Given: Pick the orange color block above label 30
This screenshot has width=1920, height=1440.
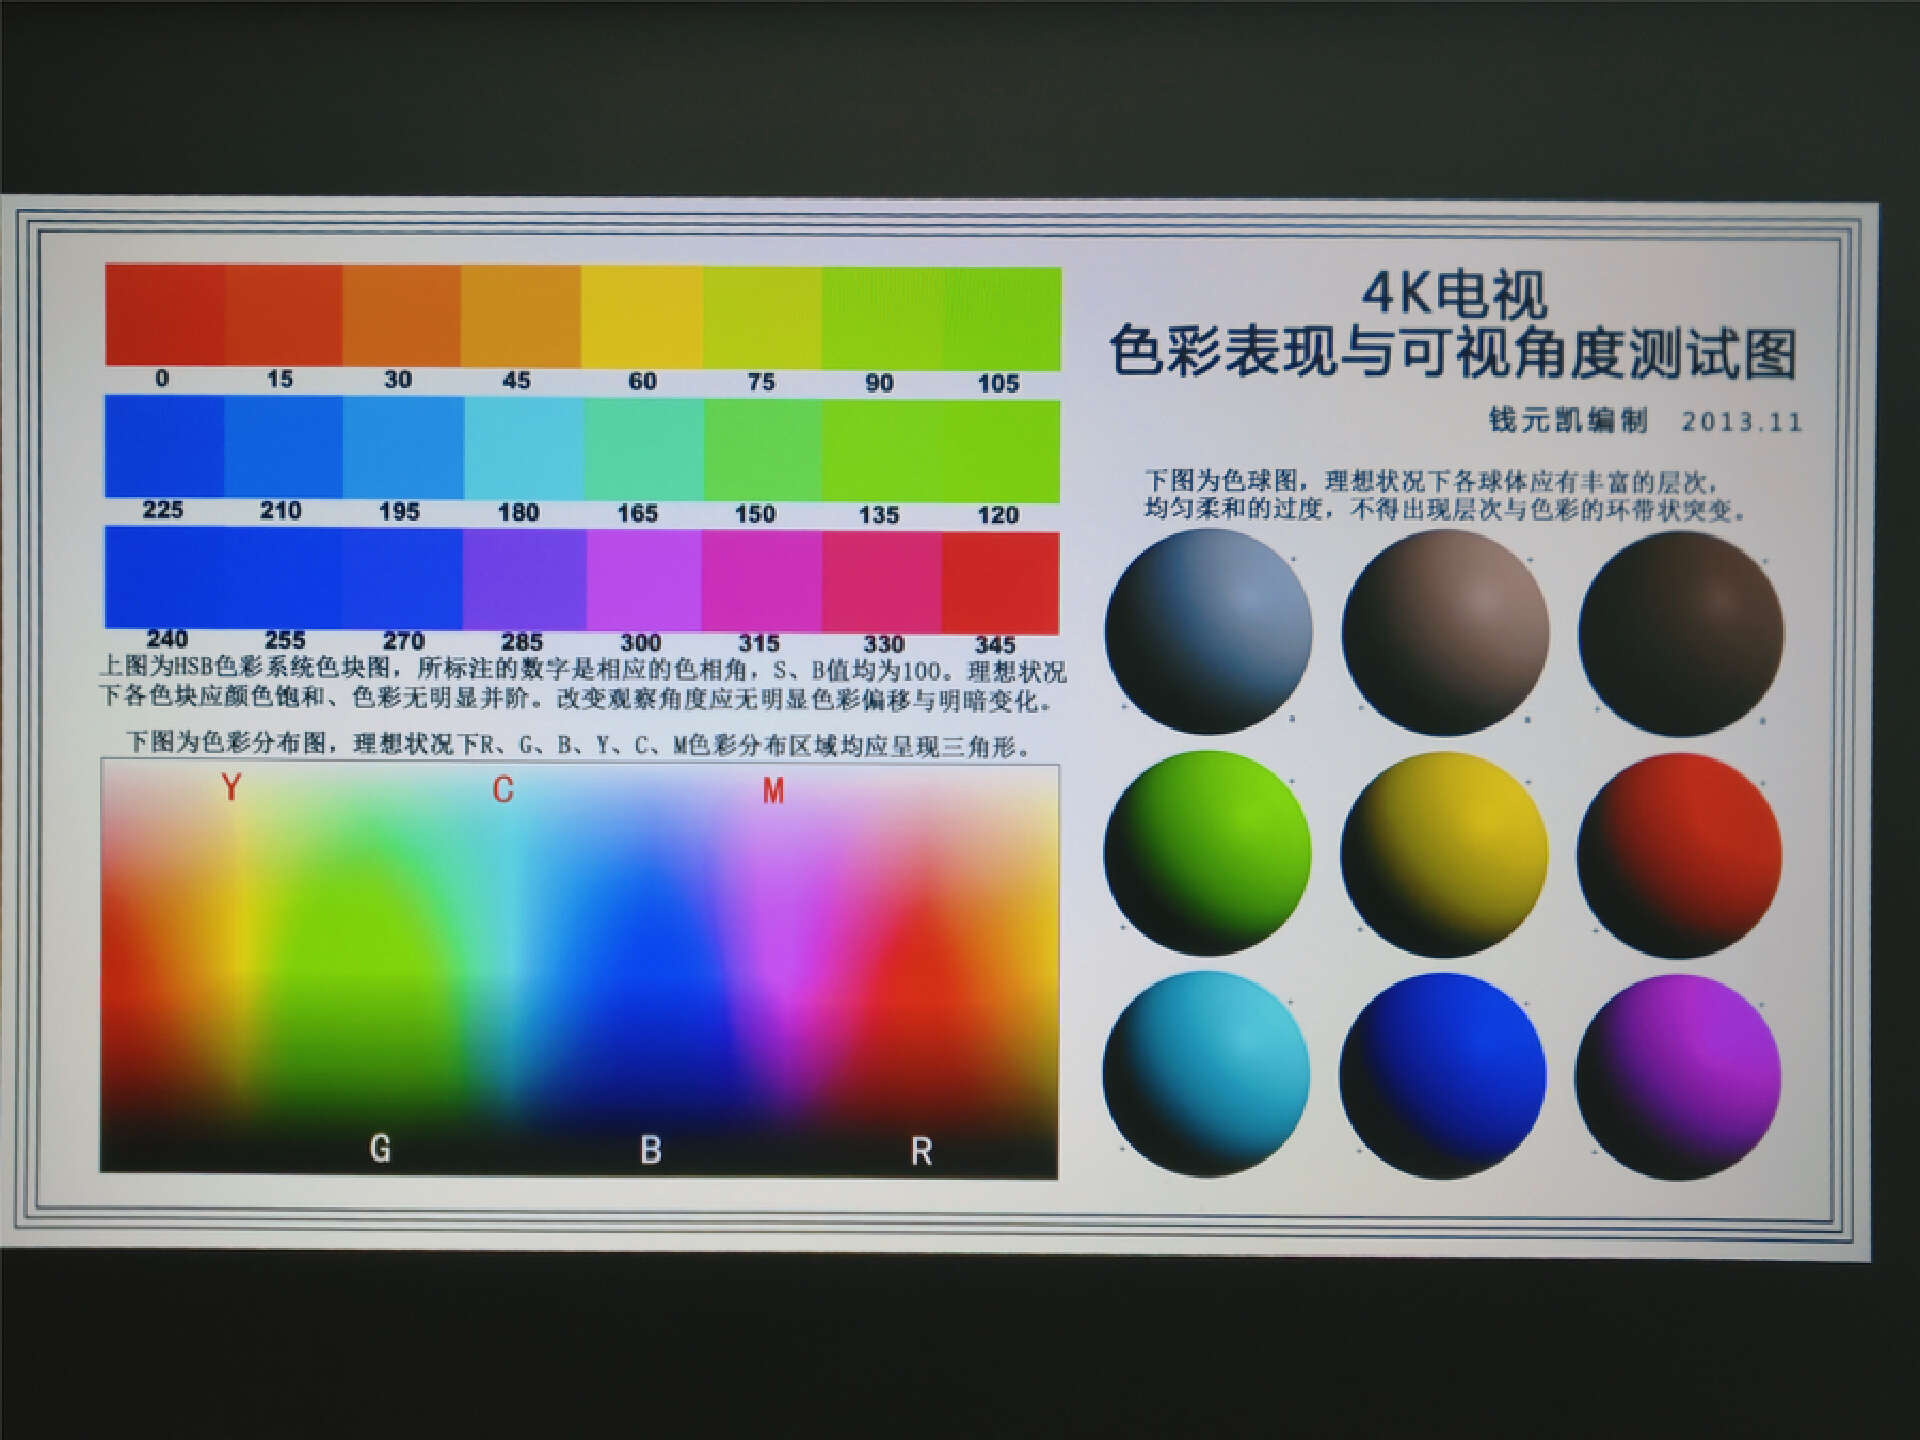Looking at the screenshot, I should [x=402, y=315].
